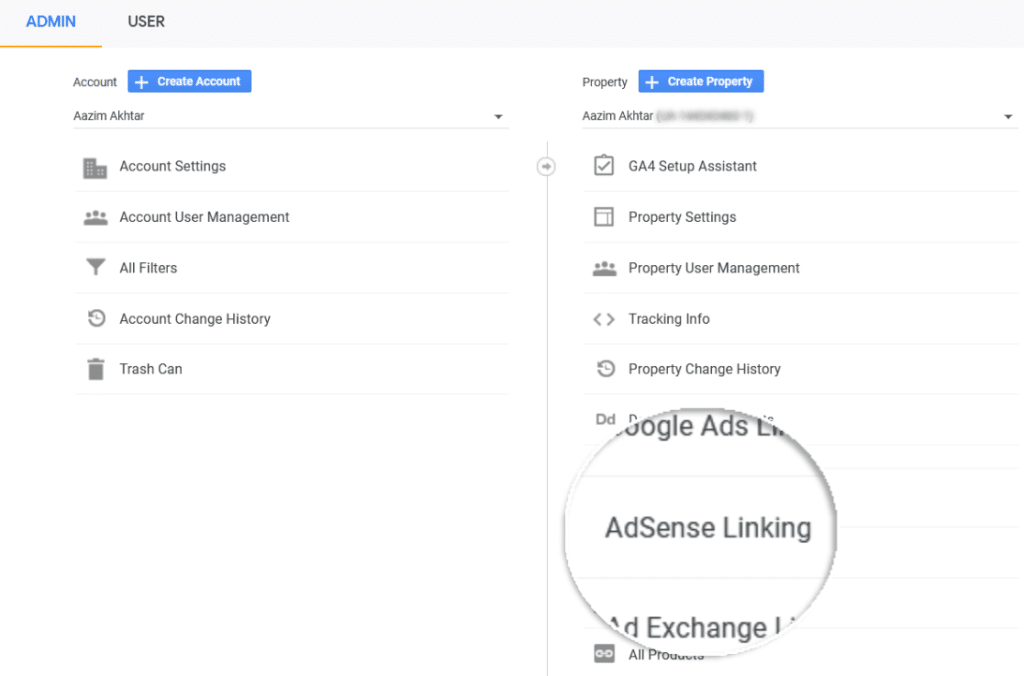Switch to the ADMIN tab
This screenshot has height=676, width=1024.
click(51, 22)
